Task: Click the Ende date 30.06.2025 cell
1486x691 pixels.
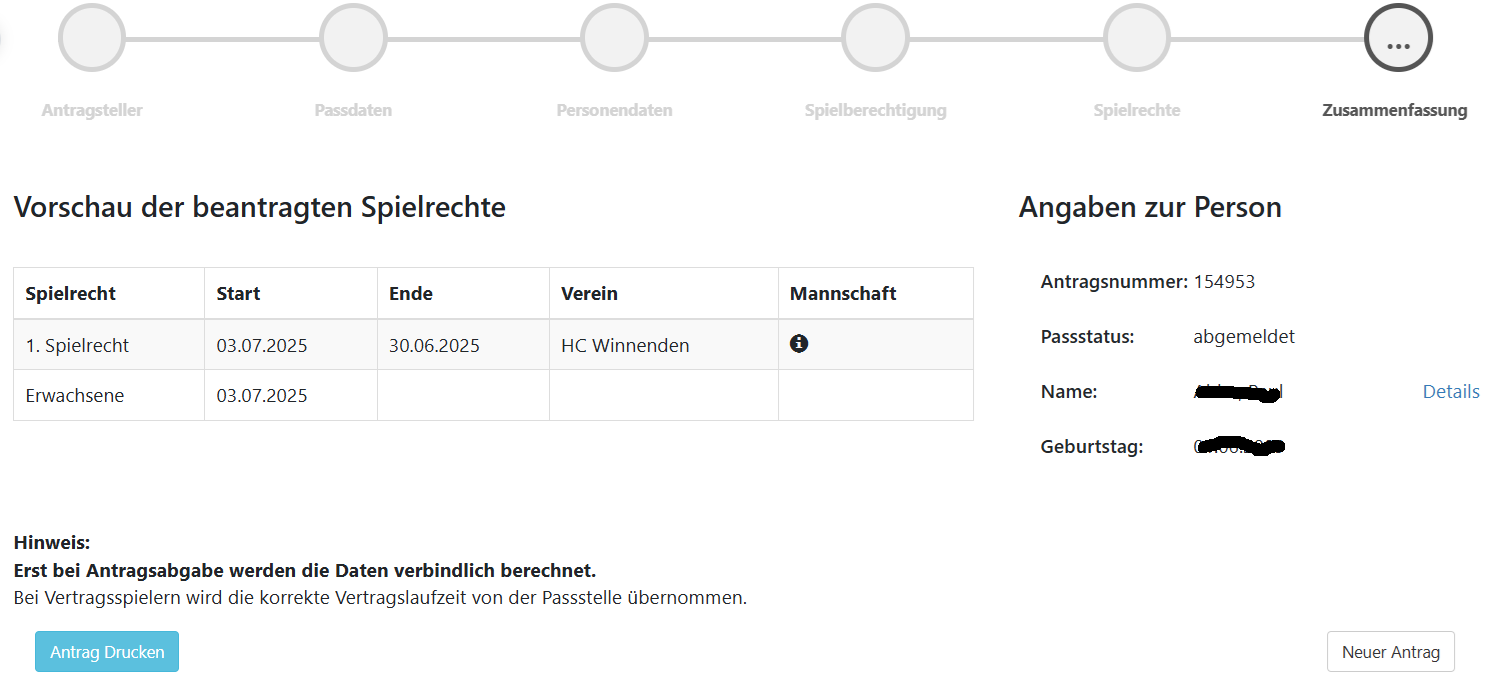Action: [x=434, y=346]
